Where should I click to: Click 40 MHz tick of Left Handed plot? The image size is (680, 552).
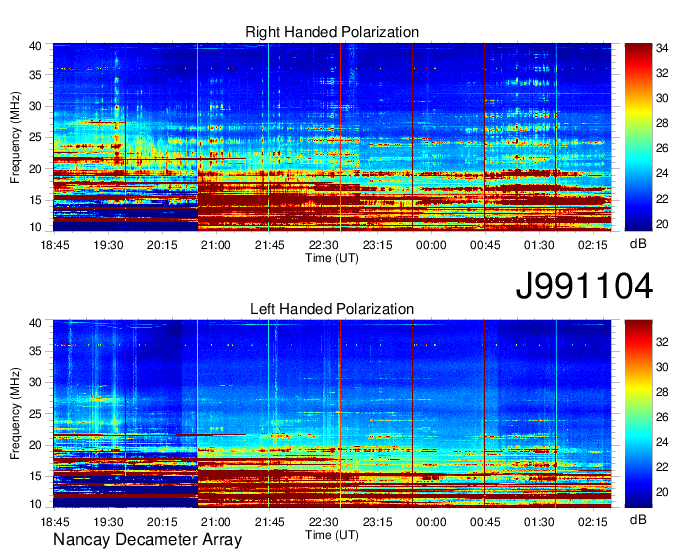35,323
